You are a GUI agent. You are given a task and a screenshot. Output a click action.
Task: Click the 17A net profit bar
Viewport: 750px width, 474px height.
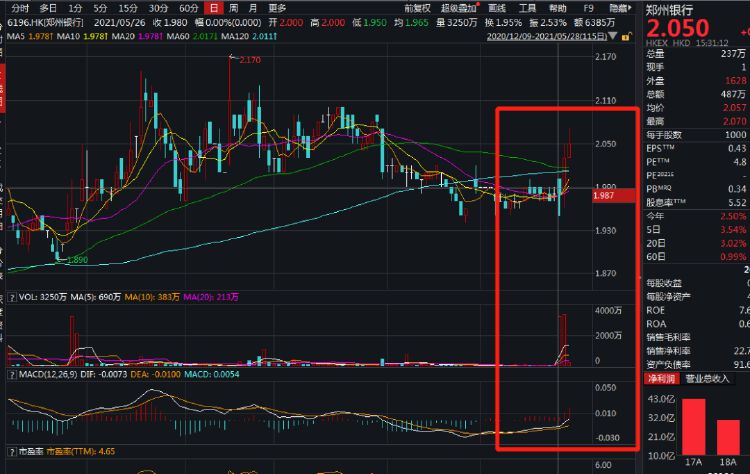pyautogui.click(x=694, y=424)
